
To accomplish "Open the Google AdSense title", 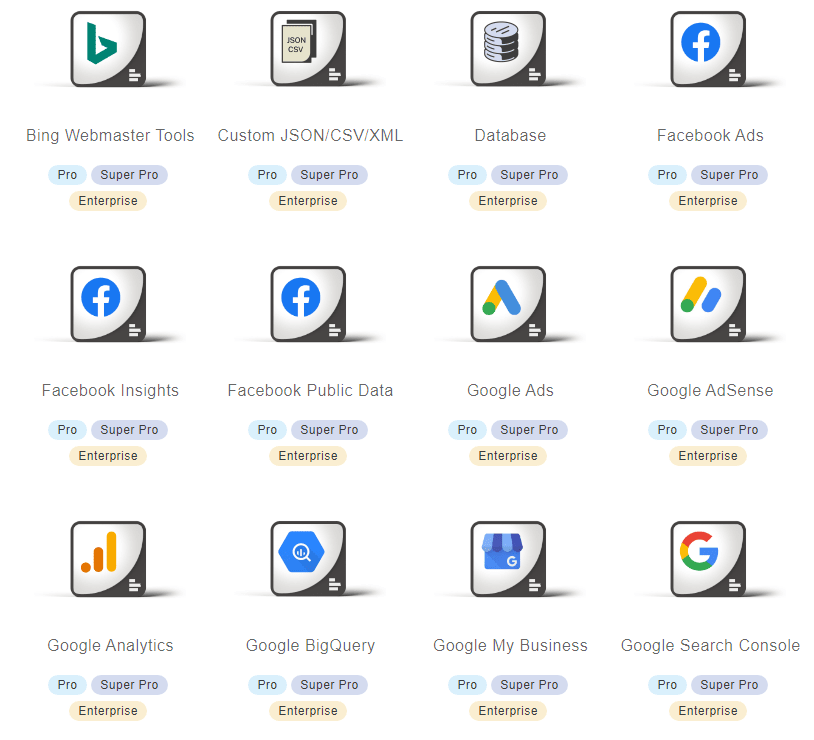I will (x=710, y=391).
